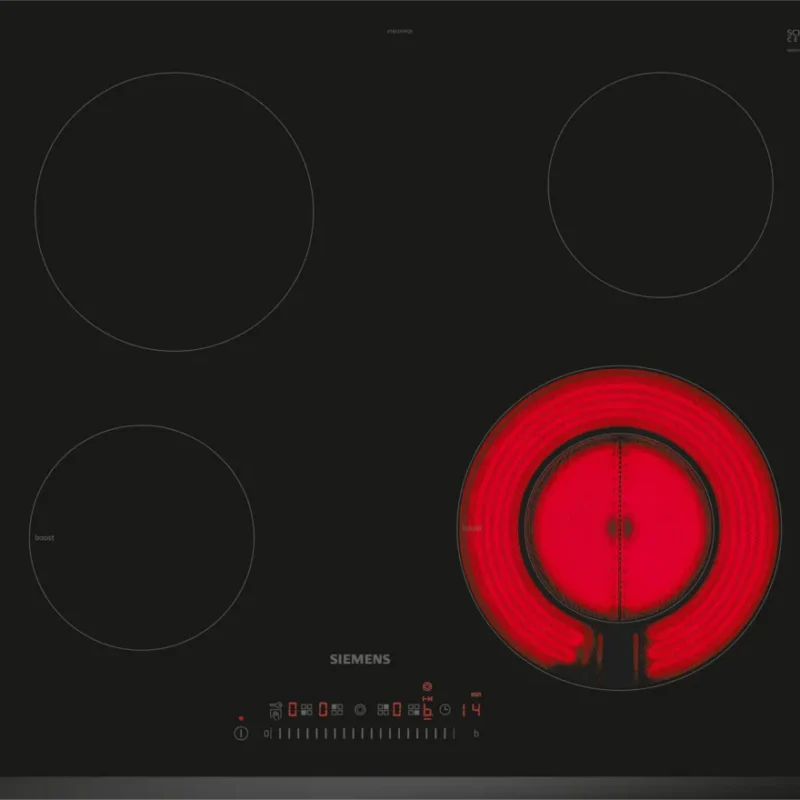Screen dimensions: 800x800
Task: Tap the first red '0' heat display
Action: click(x=293, y=709)
